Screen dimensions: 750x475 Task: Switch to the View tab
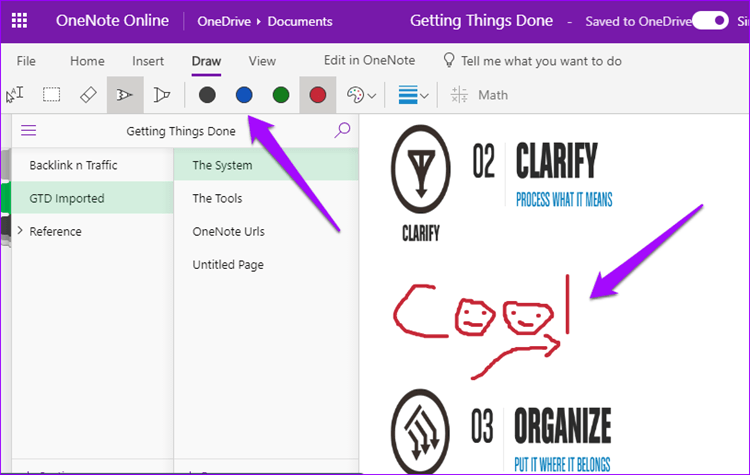click(262, 61)
